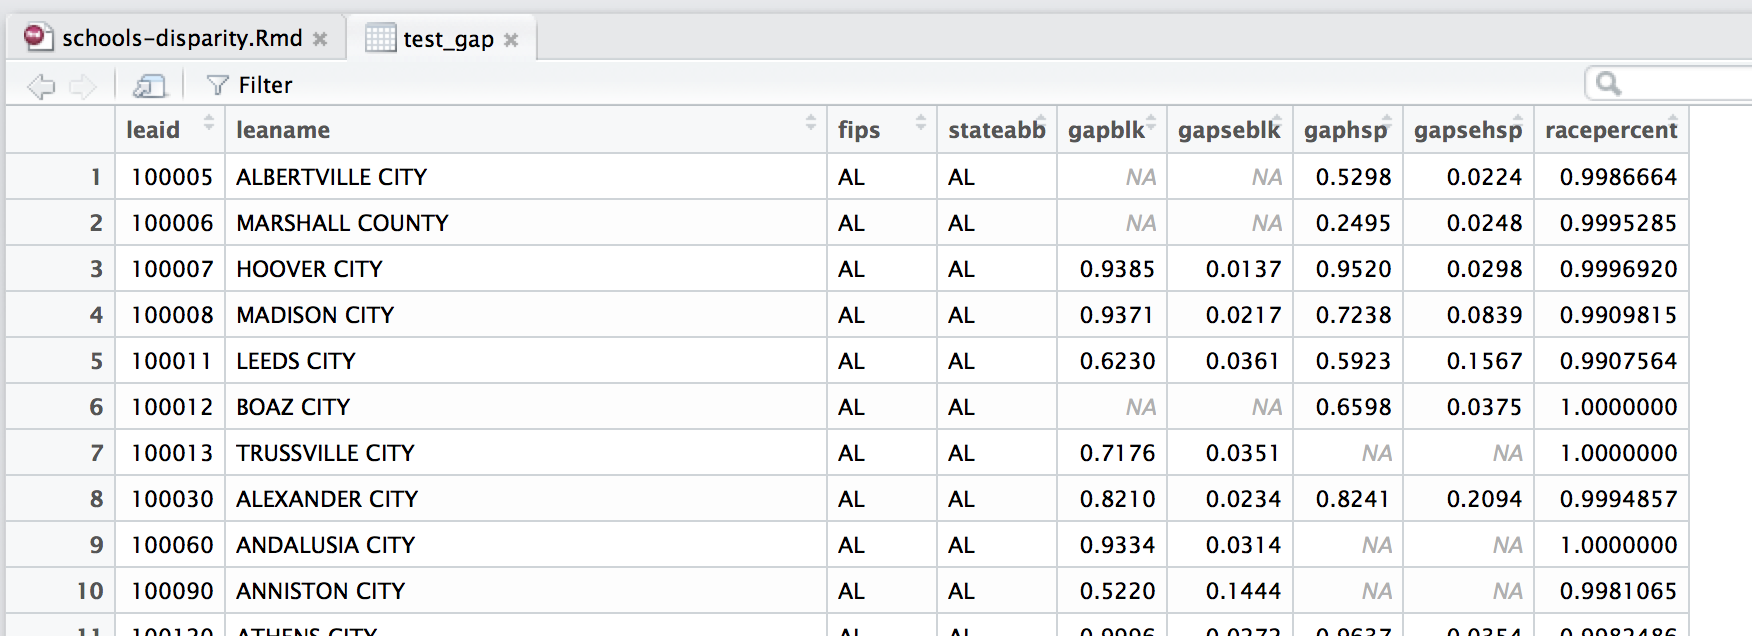Click the schools-disparity.Rmd file icon

coord(38,37)
